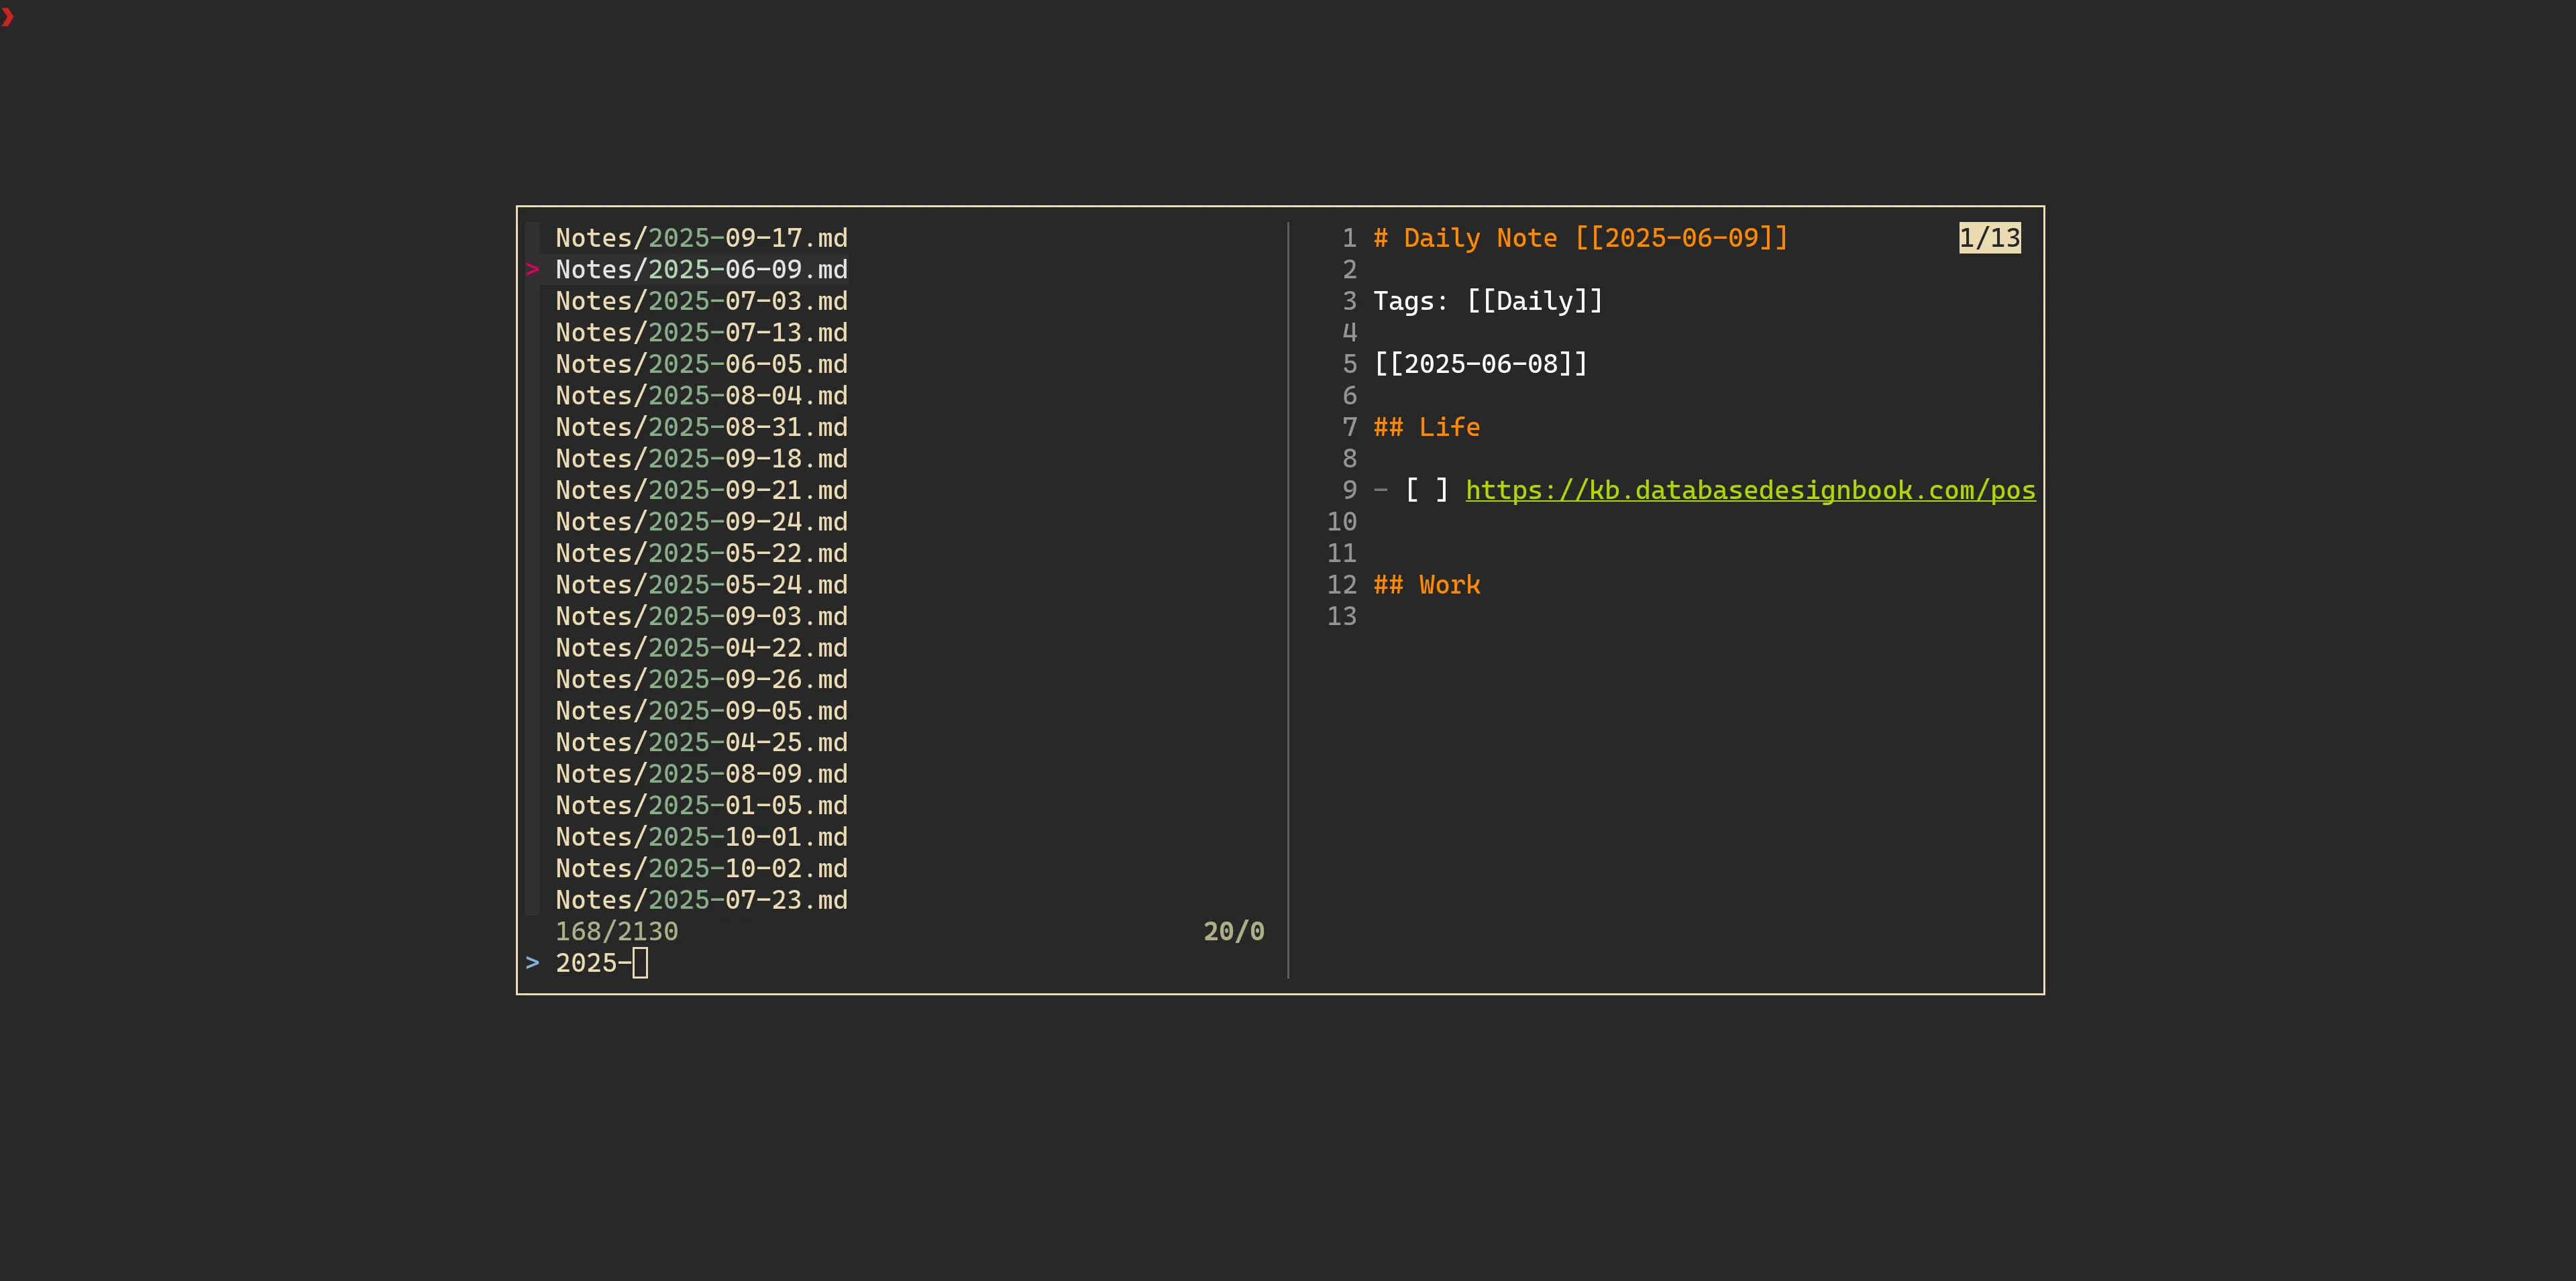Click the ## Life heading
2576x1281 pixels.
click(1426, 427)
